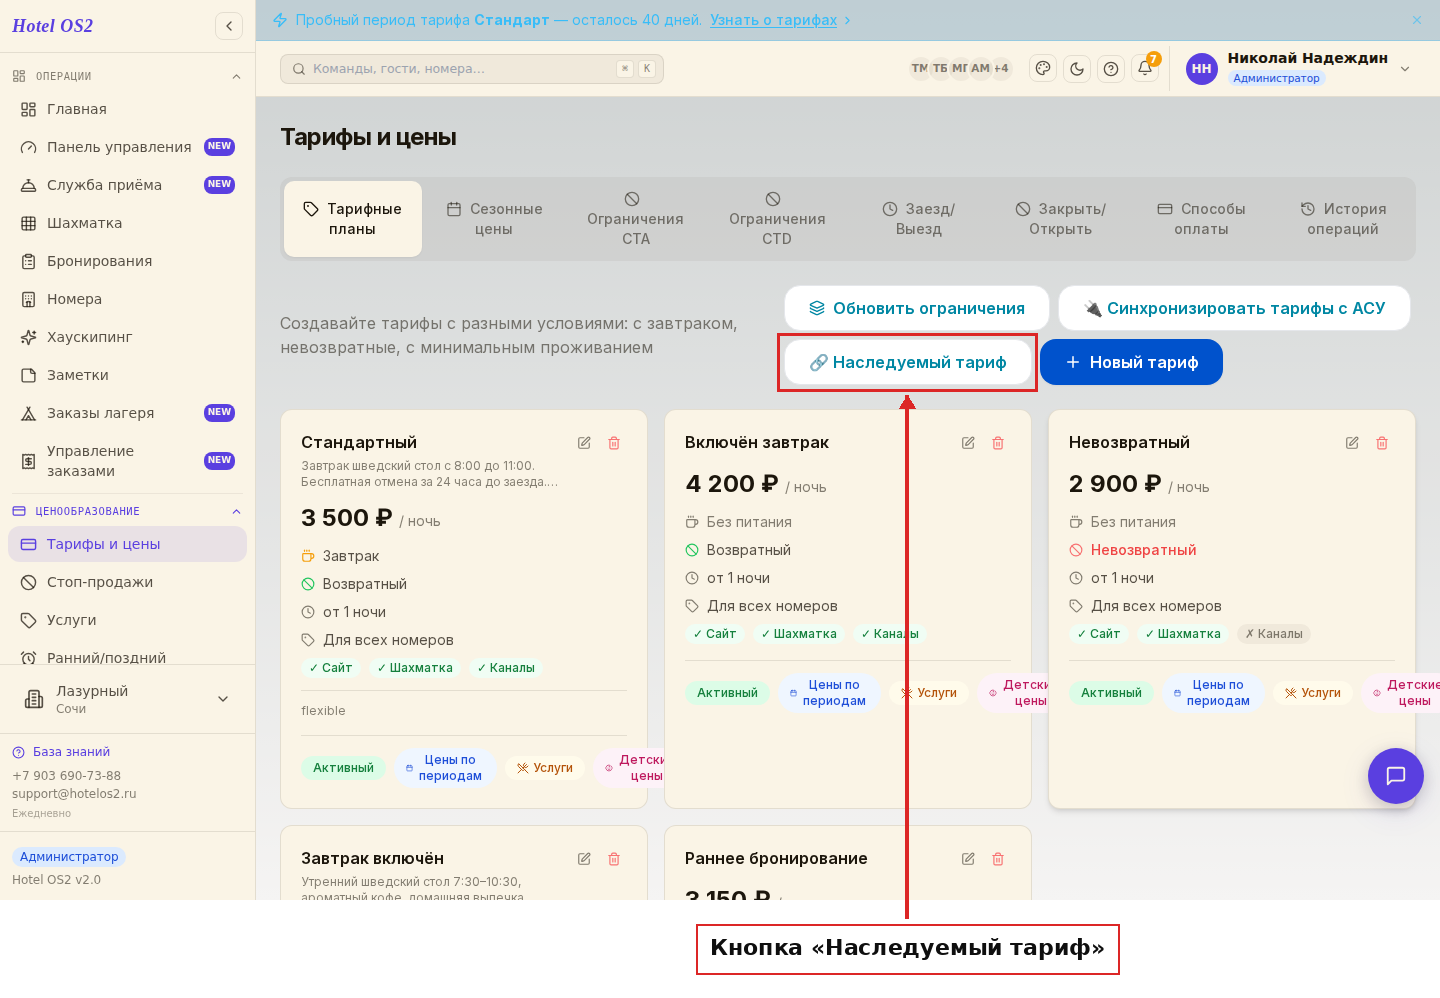Follow the Узнать о тарифах link

[x=773, y=20]
